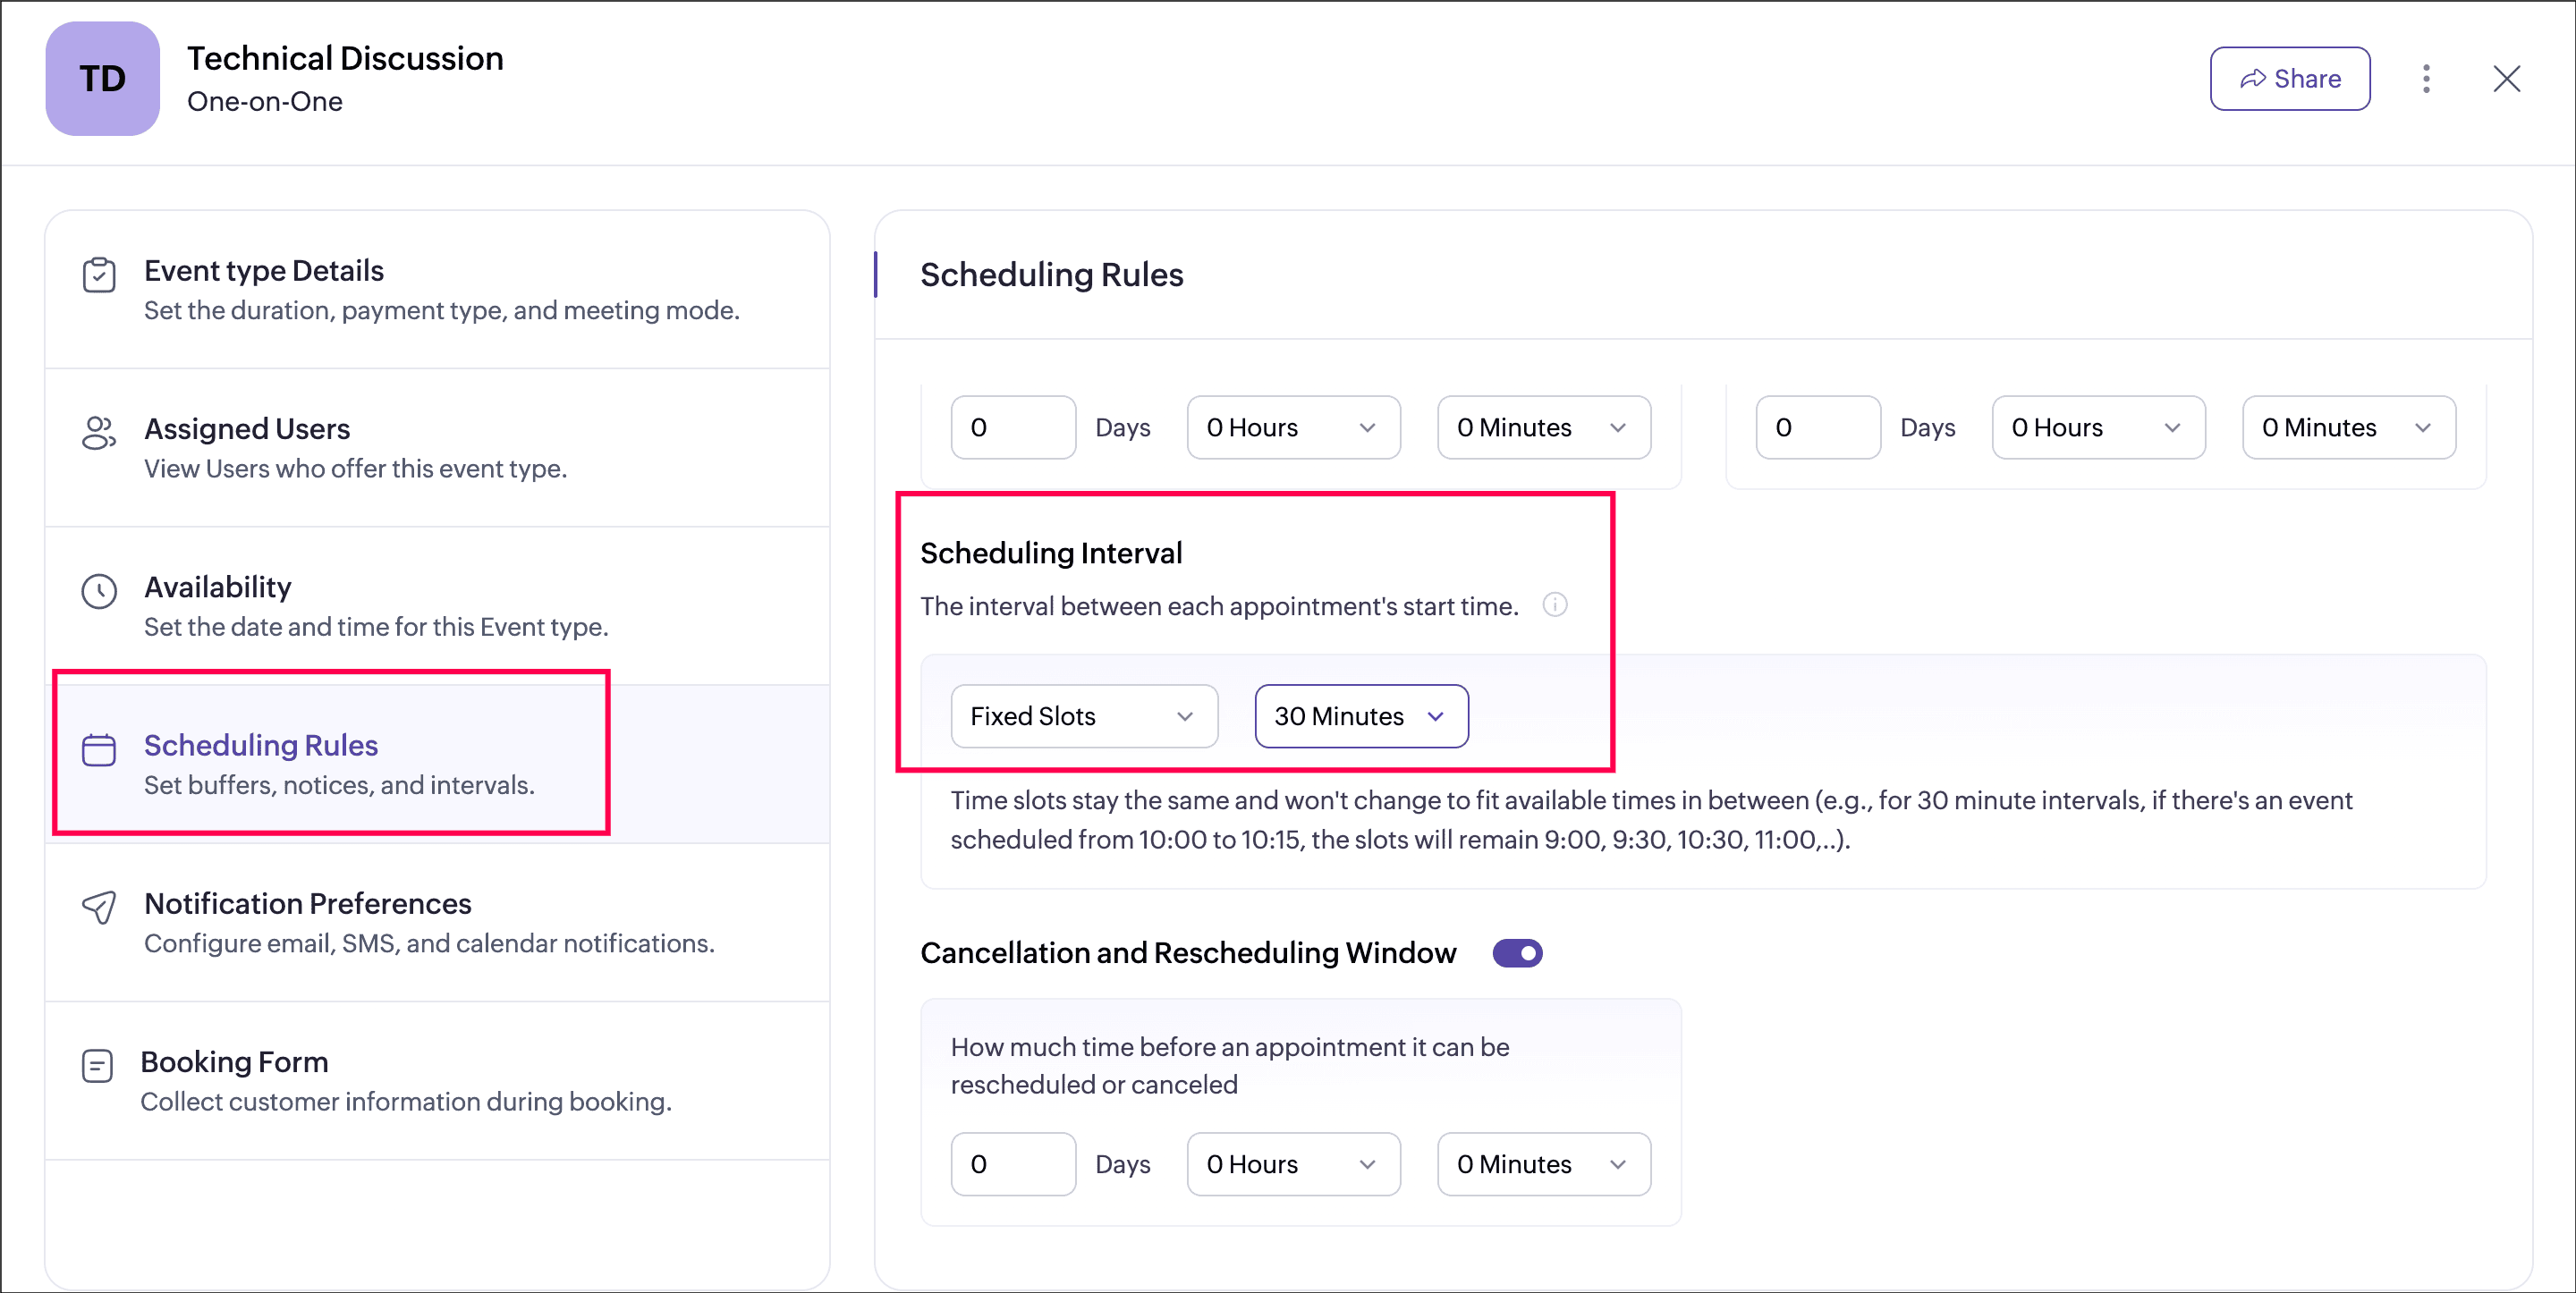
Task: Click the top-right Days number field
Action: point(1818,428)
